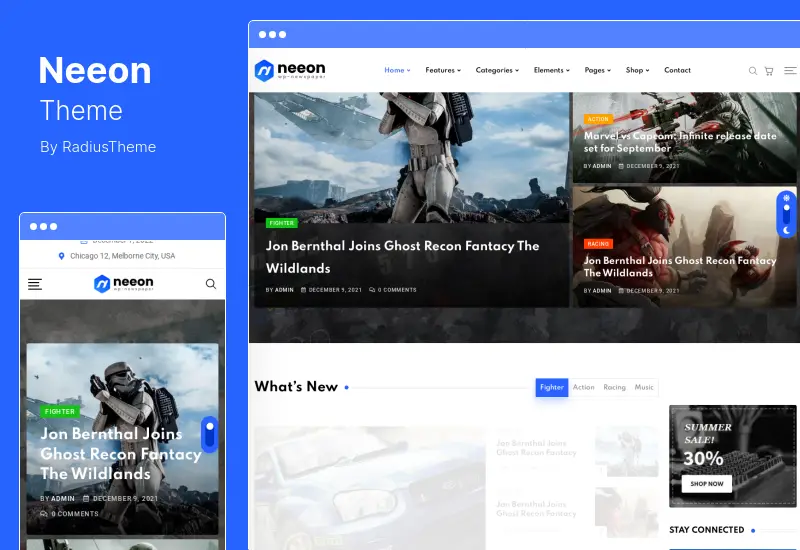This screenshot has height=550, width=800.
Task: Click the red RACING category tag
Action: pos(598,244)
